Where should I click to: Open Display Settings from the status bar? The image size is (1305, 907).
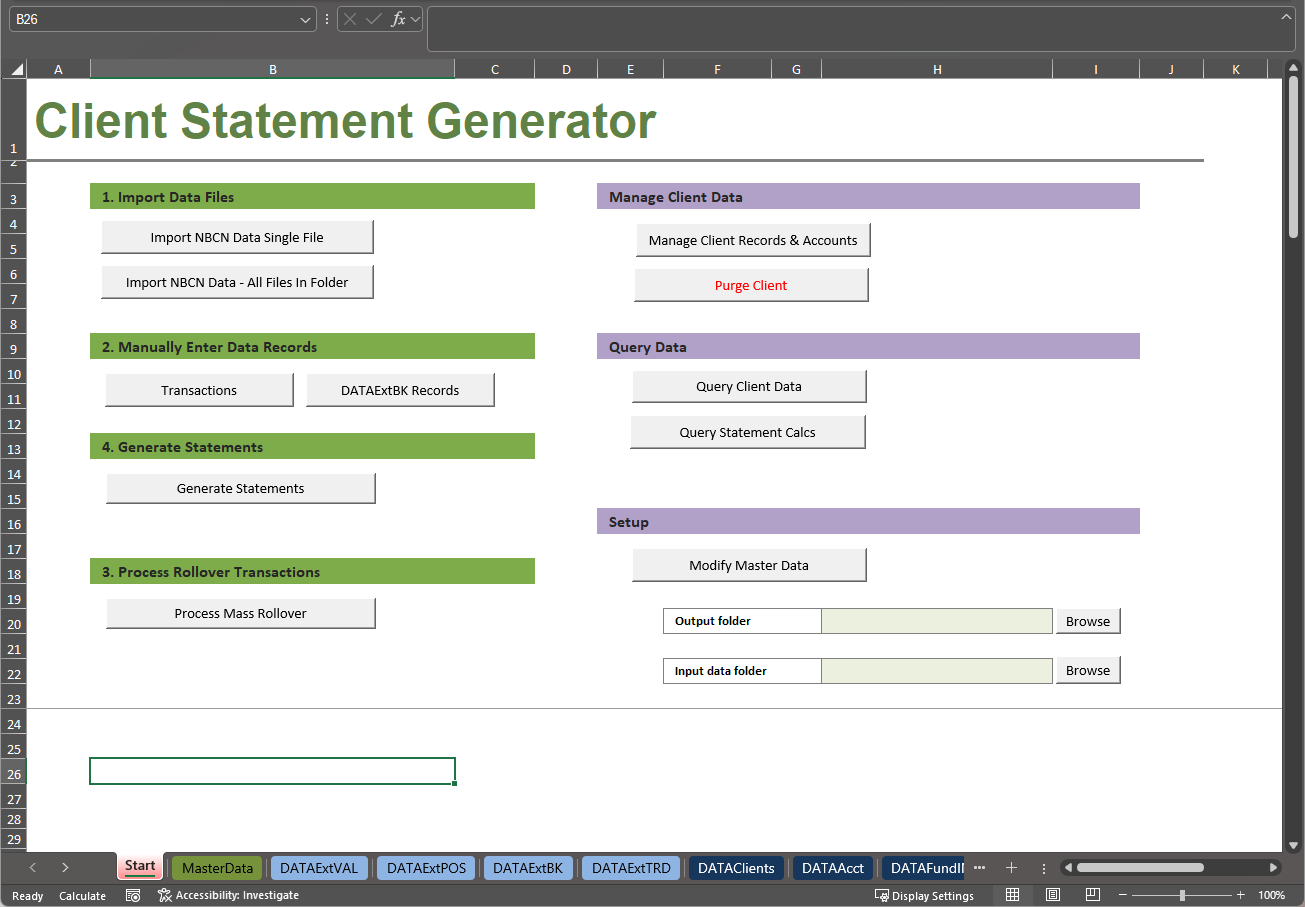pos(925,895)
